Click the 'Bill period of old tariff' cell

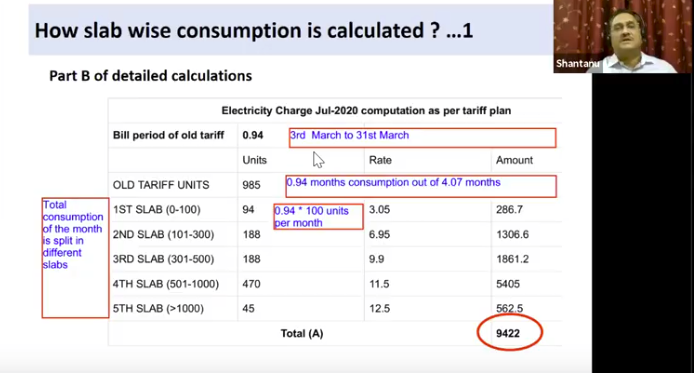click(168, 135)
